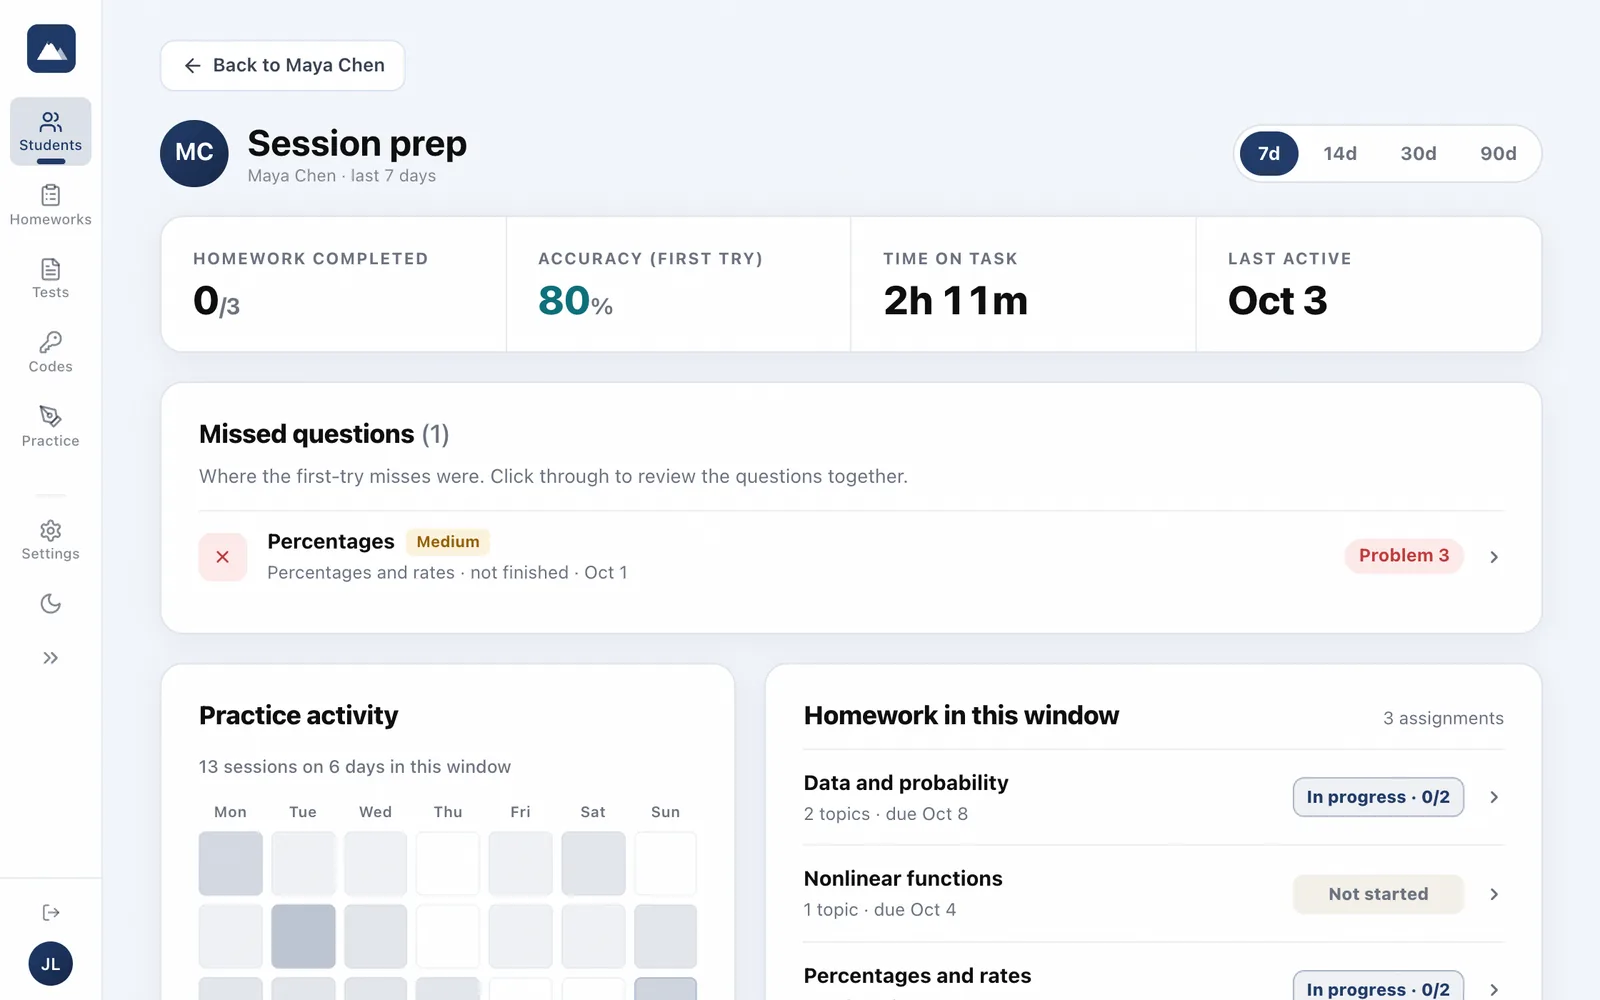Click the Last Active Oct 3 value
The width and height of the screenshot is (1600, 1000).
(1278, 301)
